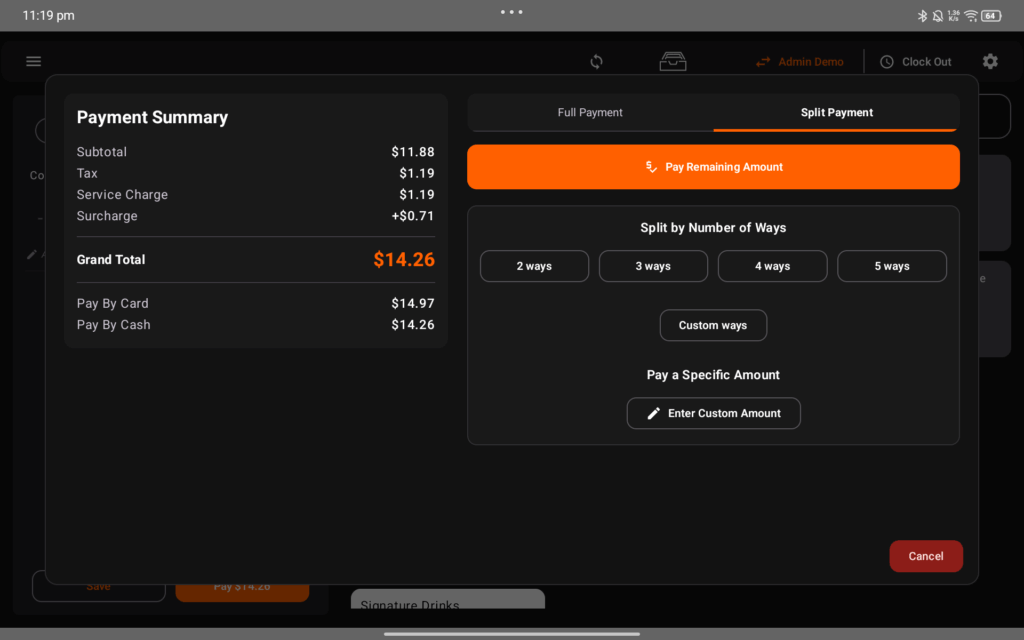Open the cash drawer icon

[673, 62]
